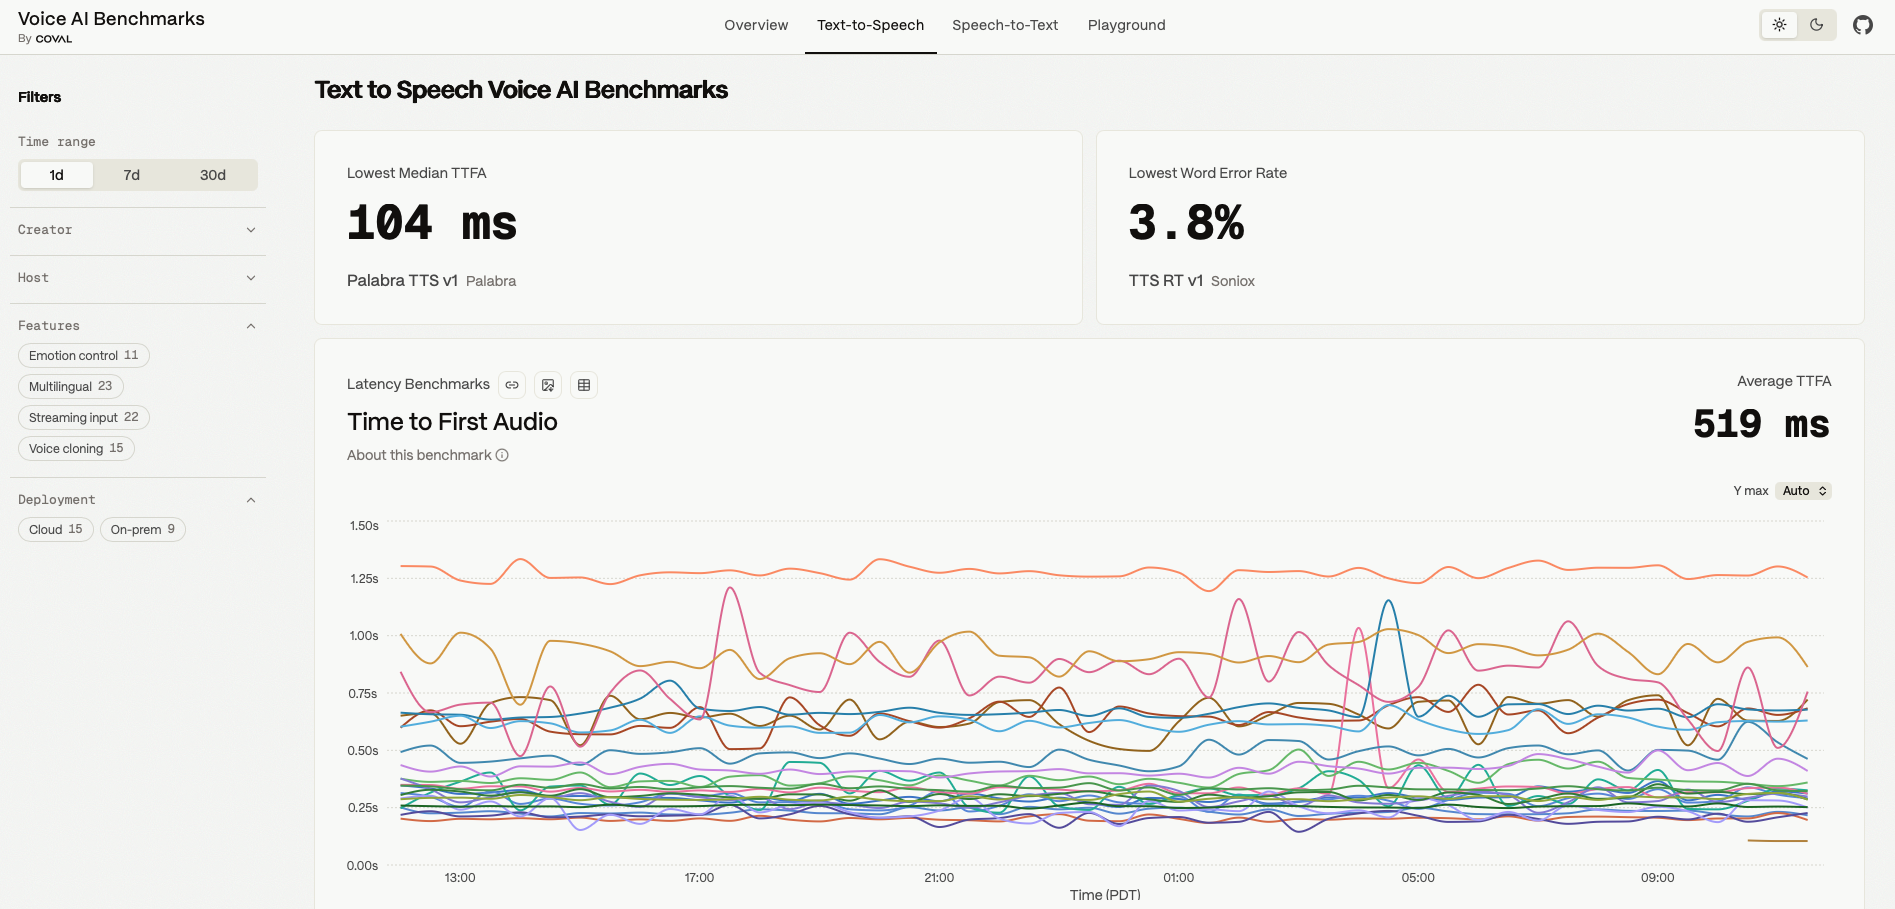This screenshot has width=1895, height=909.
Task: Select the 7d time range
Action: [x=132, y=175]
